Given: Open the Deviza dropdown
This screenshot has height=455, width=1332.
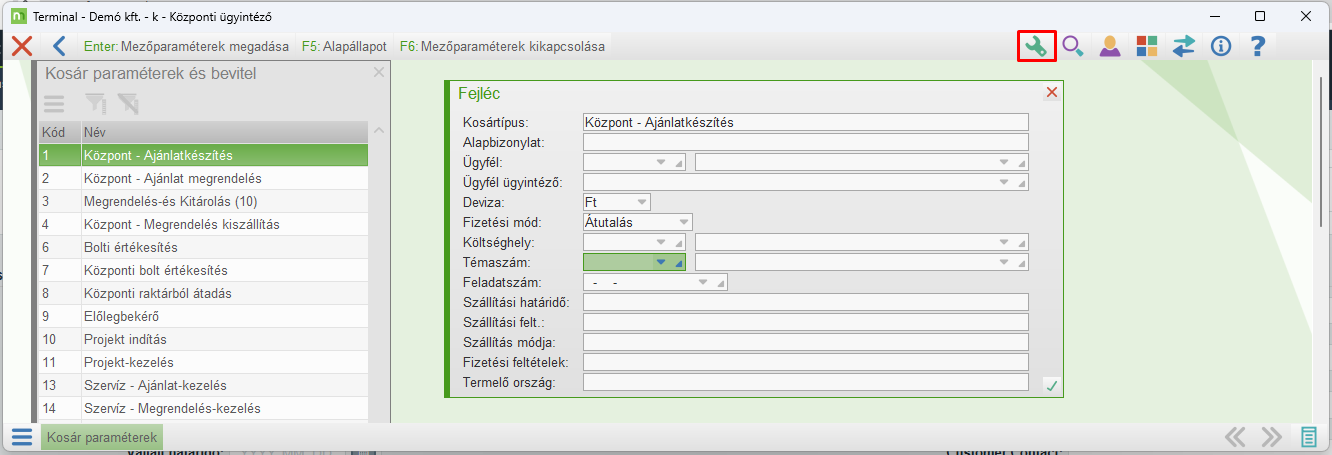Looking at the screenshot, I should 642,202.
